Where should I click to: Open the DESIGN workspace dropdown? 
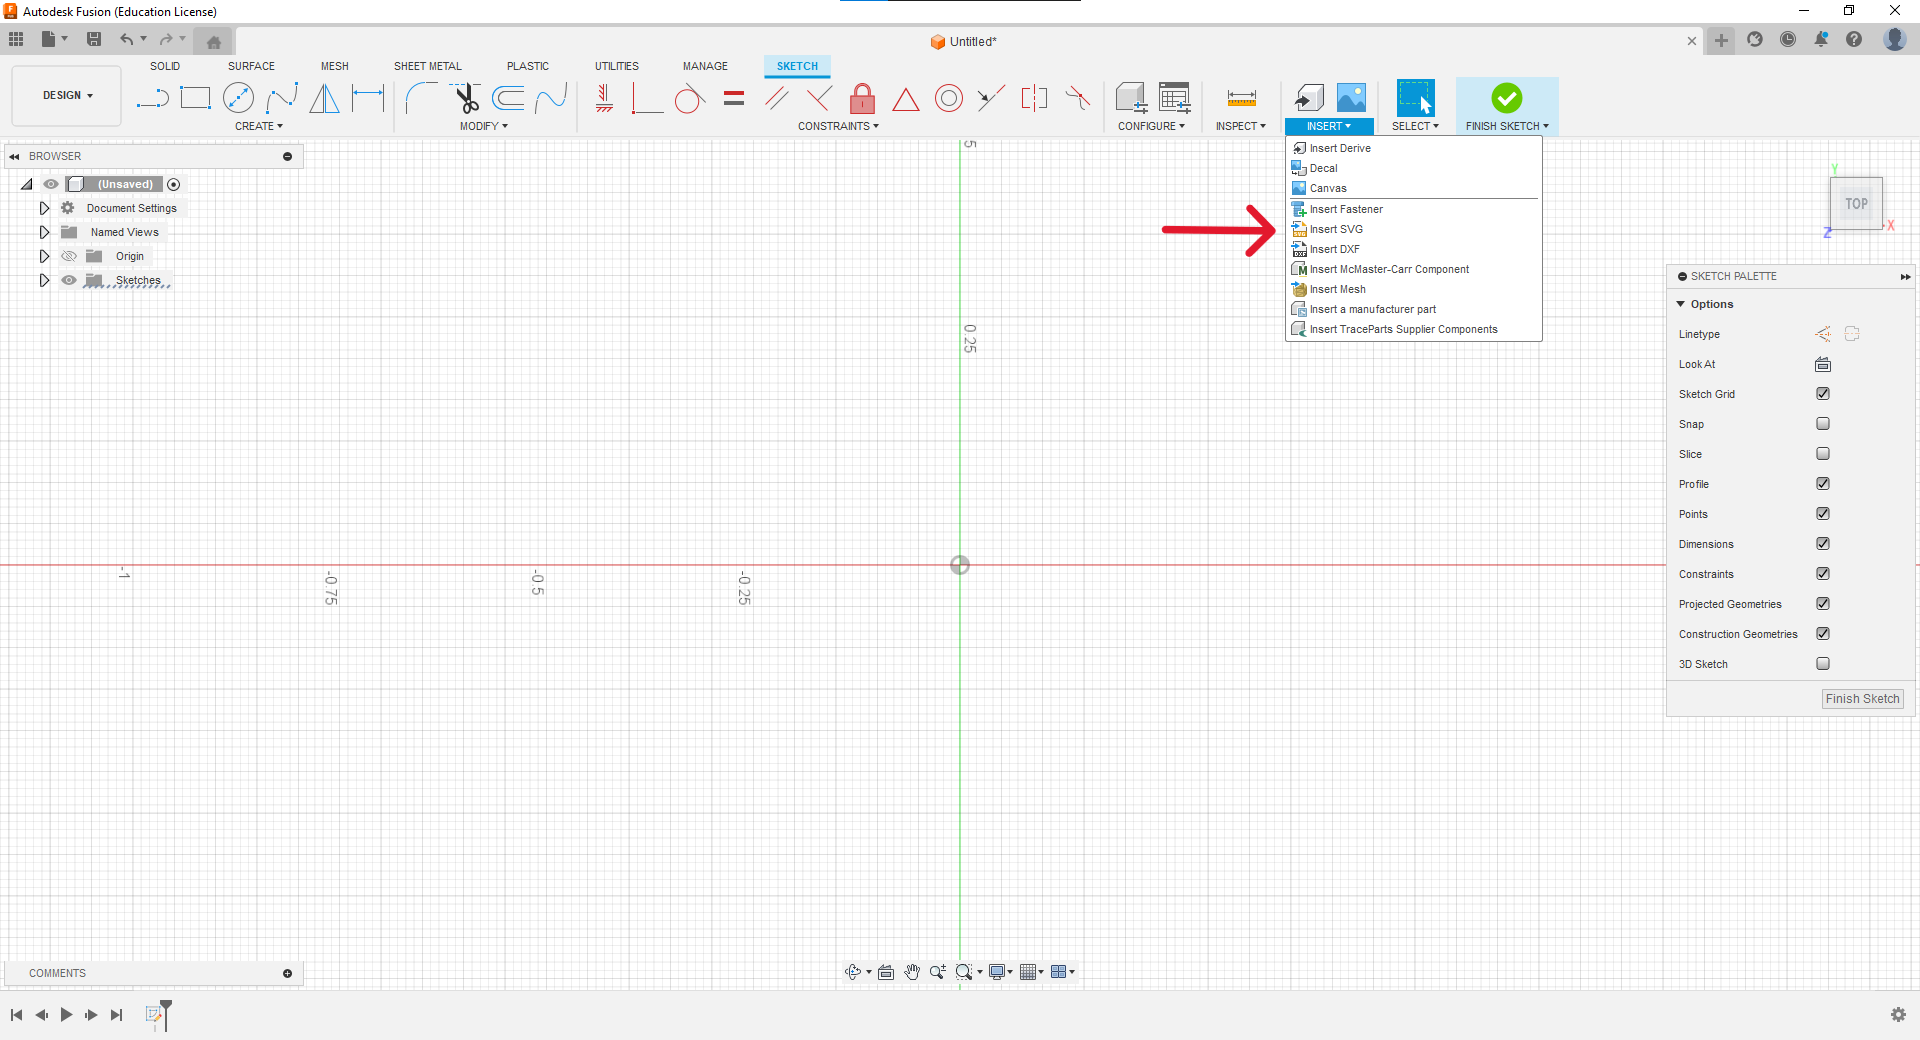(67, 96)
